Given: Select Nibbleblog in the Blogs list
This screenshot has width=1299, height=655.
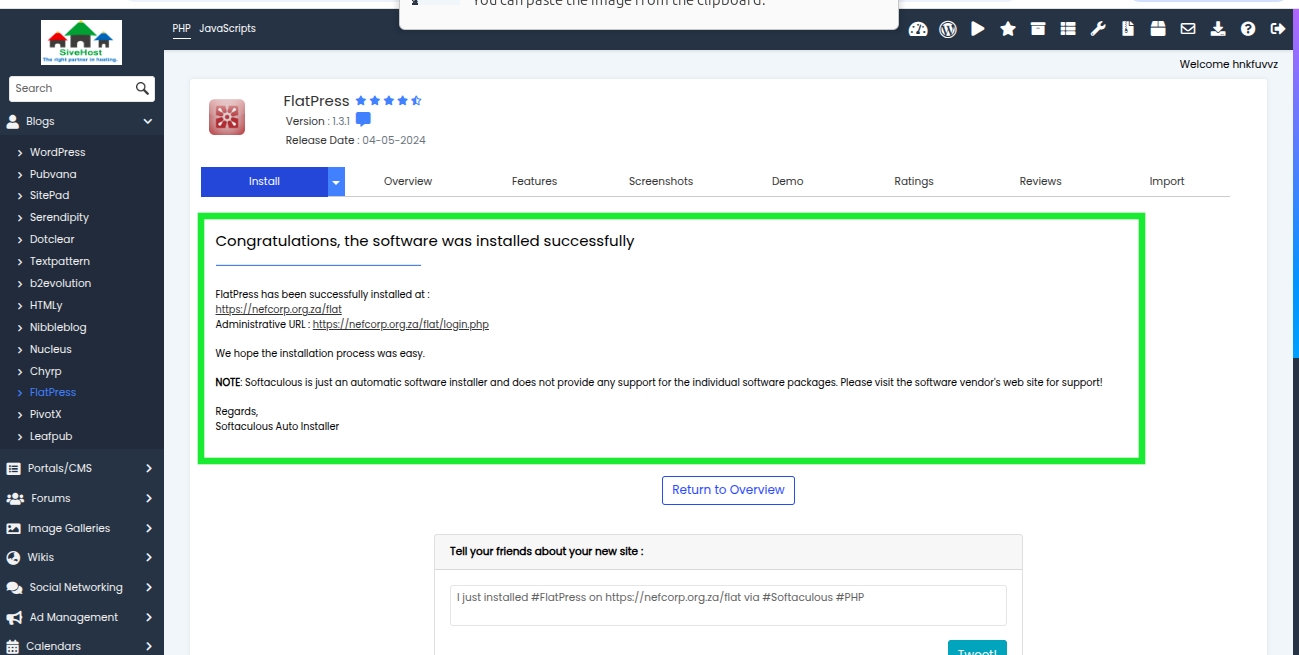Looking at the screenshot, I should click(x=58, y=327).
